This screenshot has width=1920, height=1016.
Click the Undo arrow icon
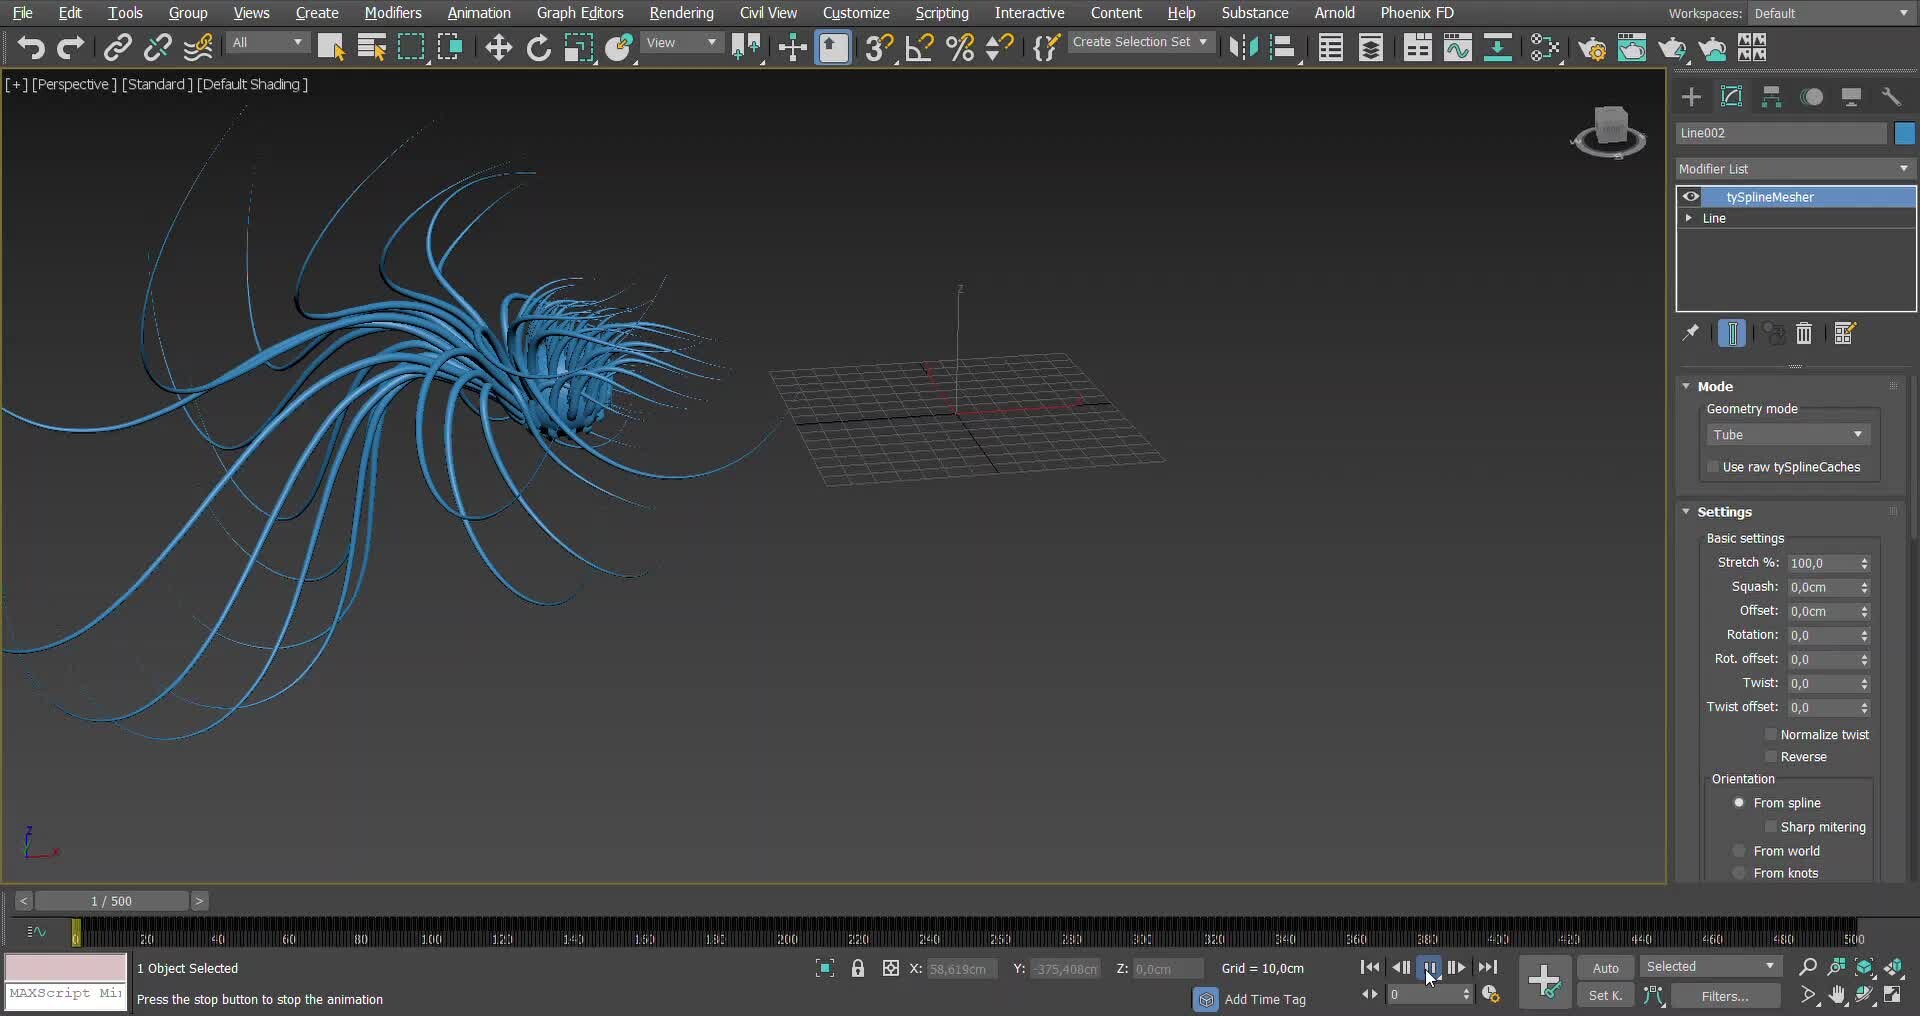pyautogui.click(x=30, y=48)
